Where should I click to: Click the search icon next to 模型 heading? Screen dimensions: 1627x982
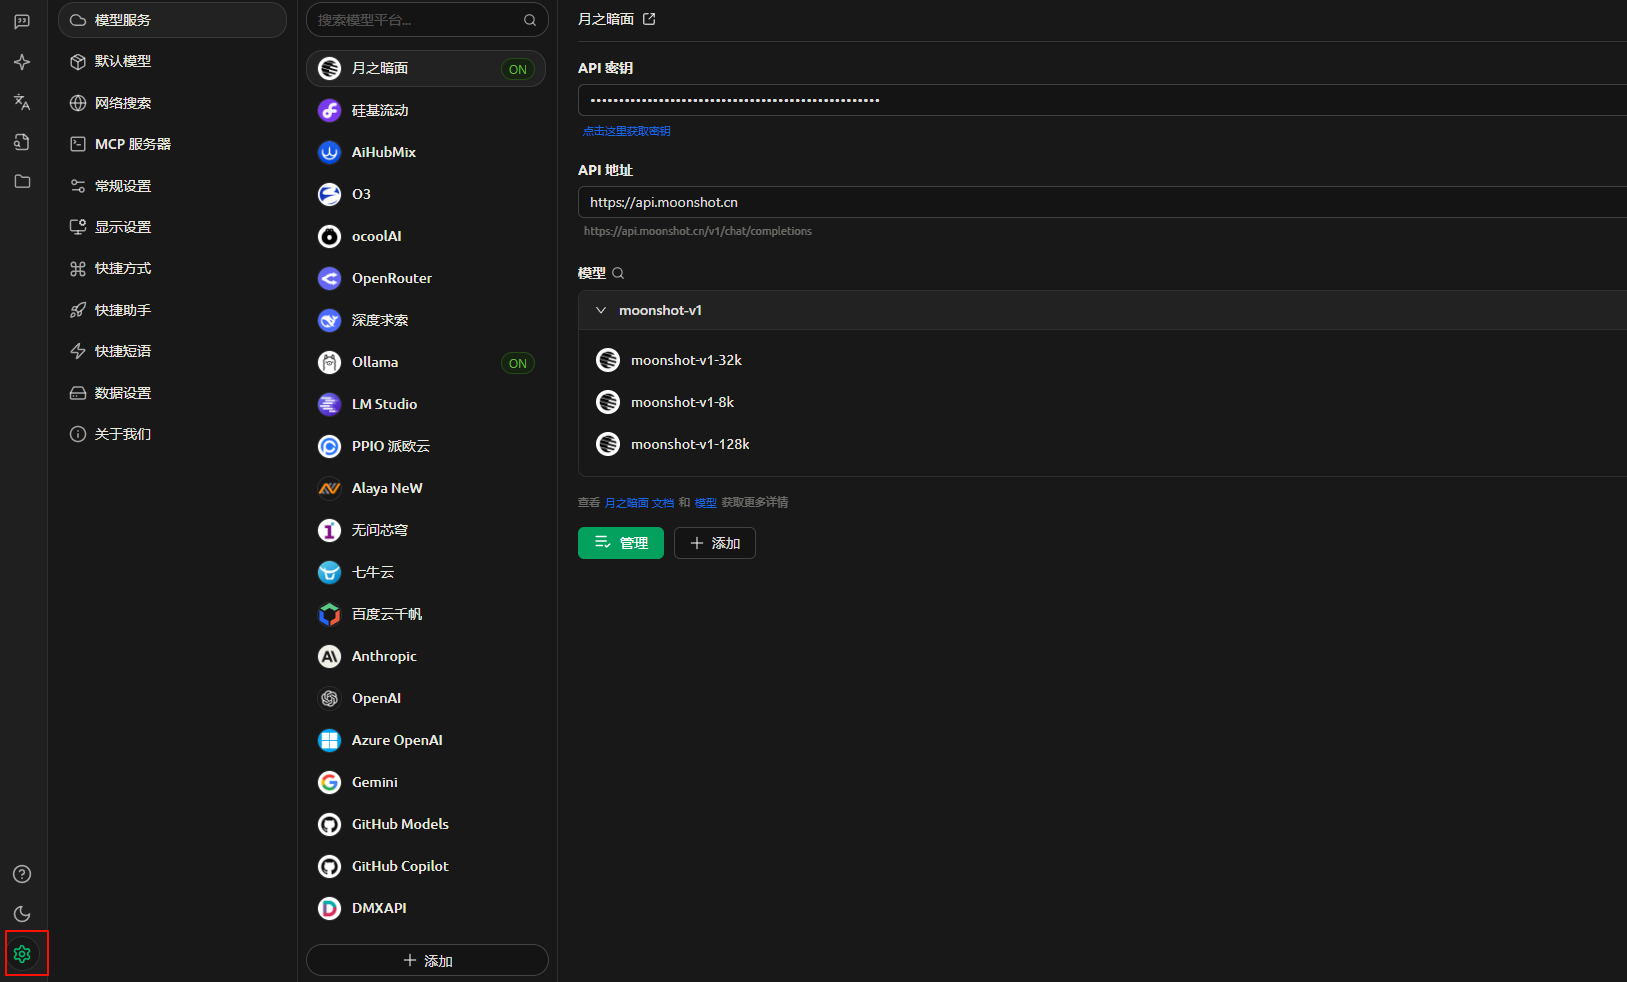coord(618,273)
